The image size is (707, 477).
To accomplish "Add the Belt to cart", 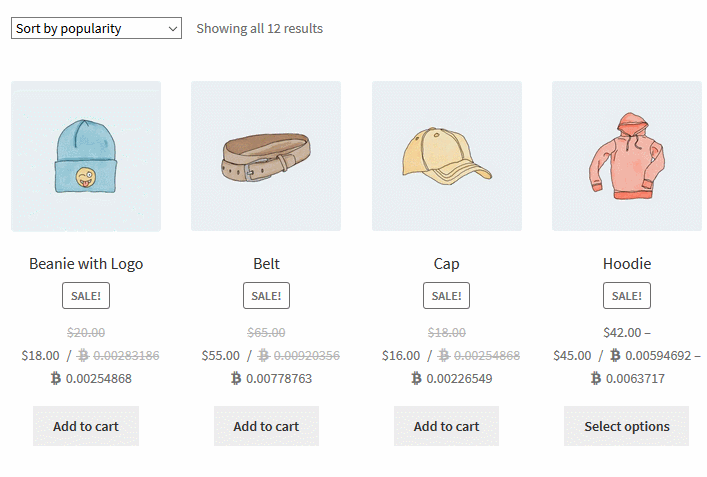I will (x=266, y=426).
